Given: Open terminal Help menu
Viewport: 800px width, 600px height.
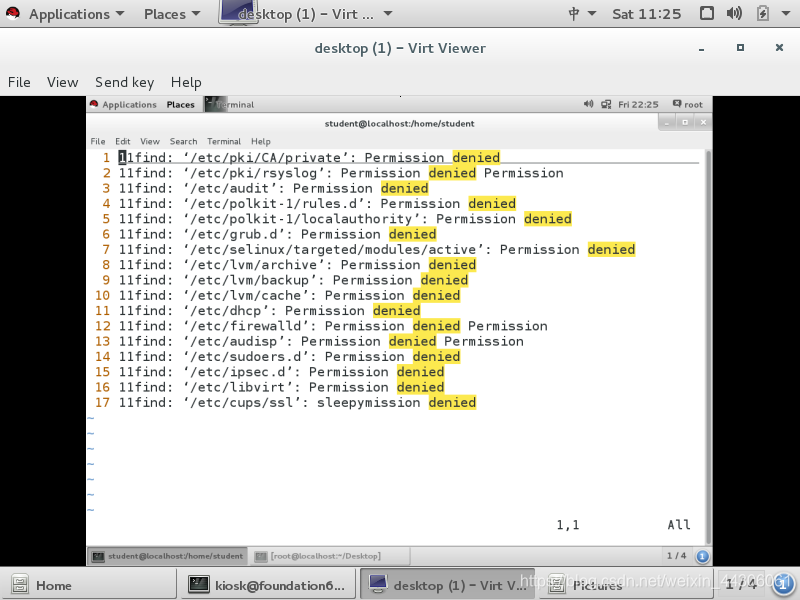Looking at the screenshot, I should [x=261, y=141].
